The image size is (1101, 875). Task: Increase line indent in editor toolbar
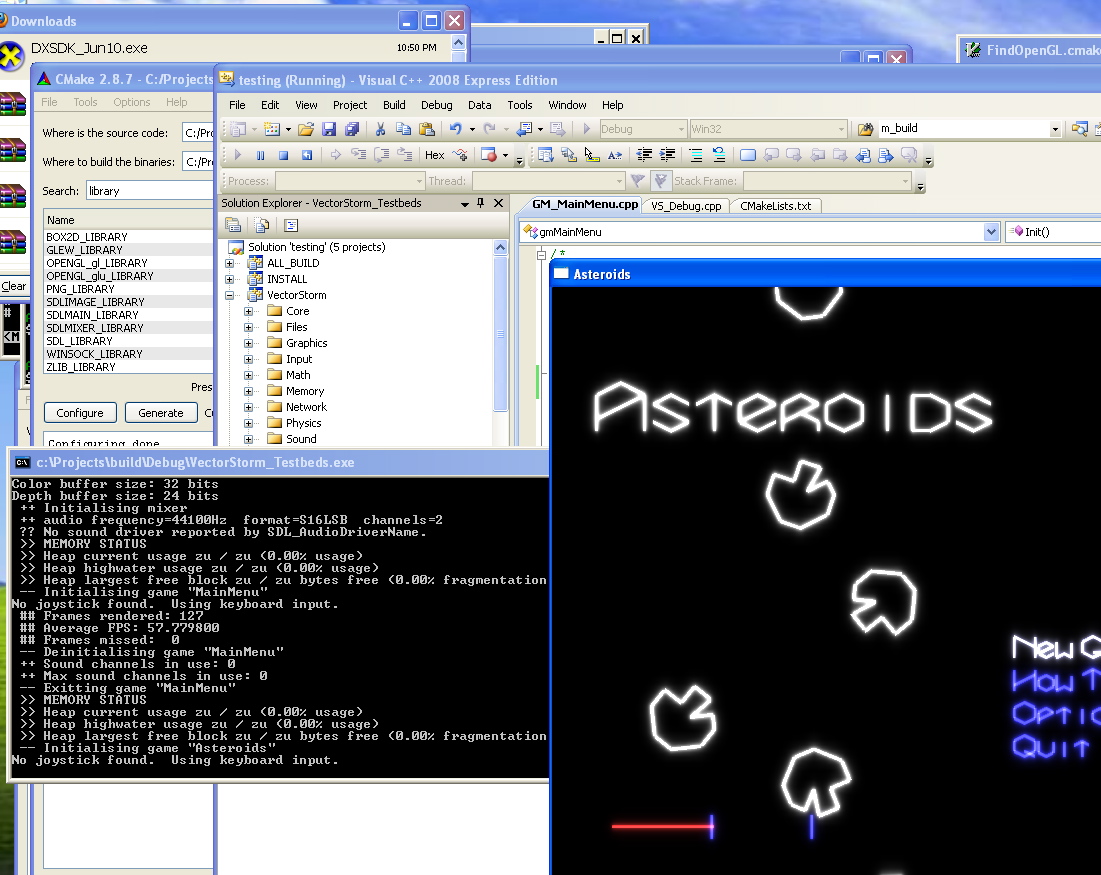pyautogui.click(x=667, y=155)
